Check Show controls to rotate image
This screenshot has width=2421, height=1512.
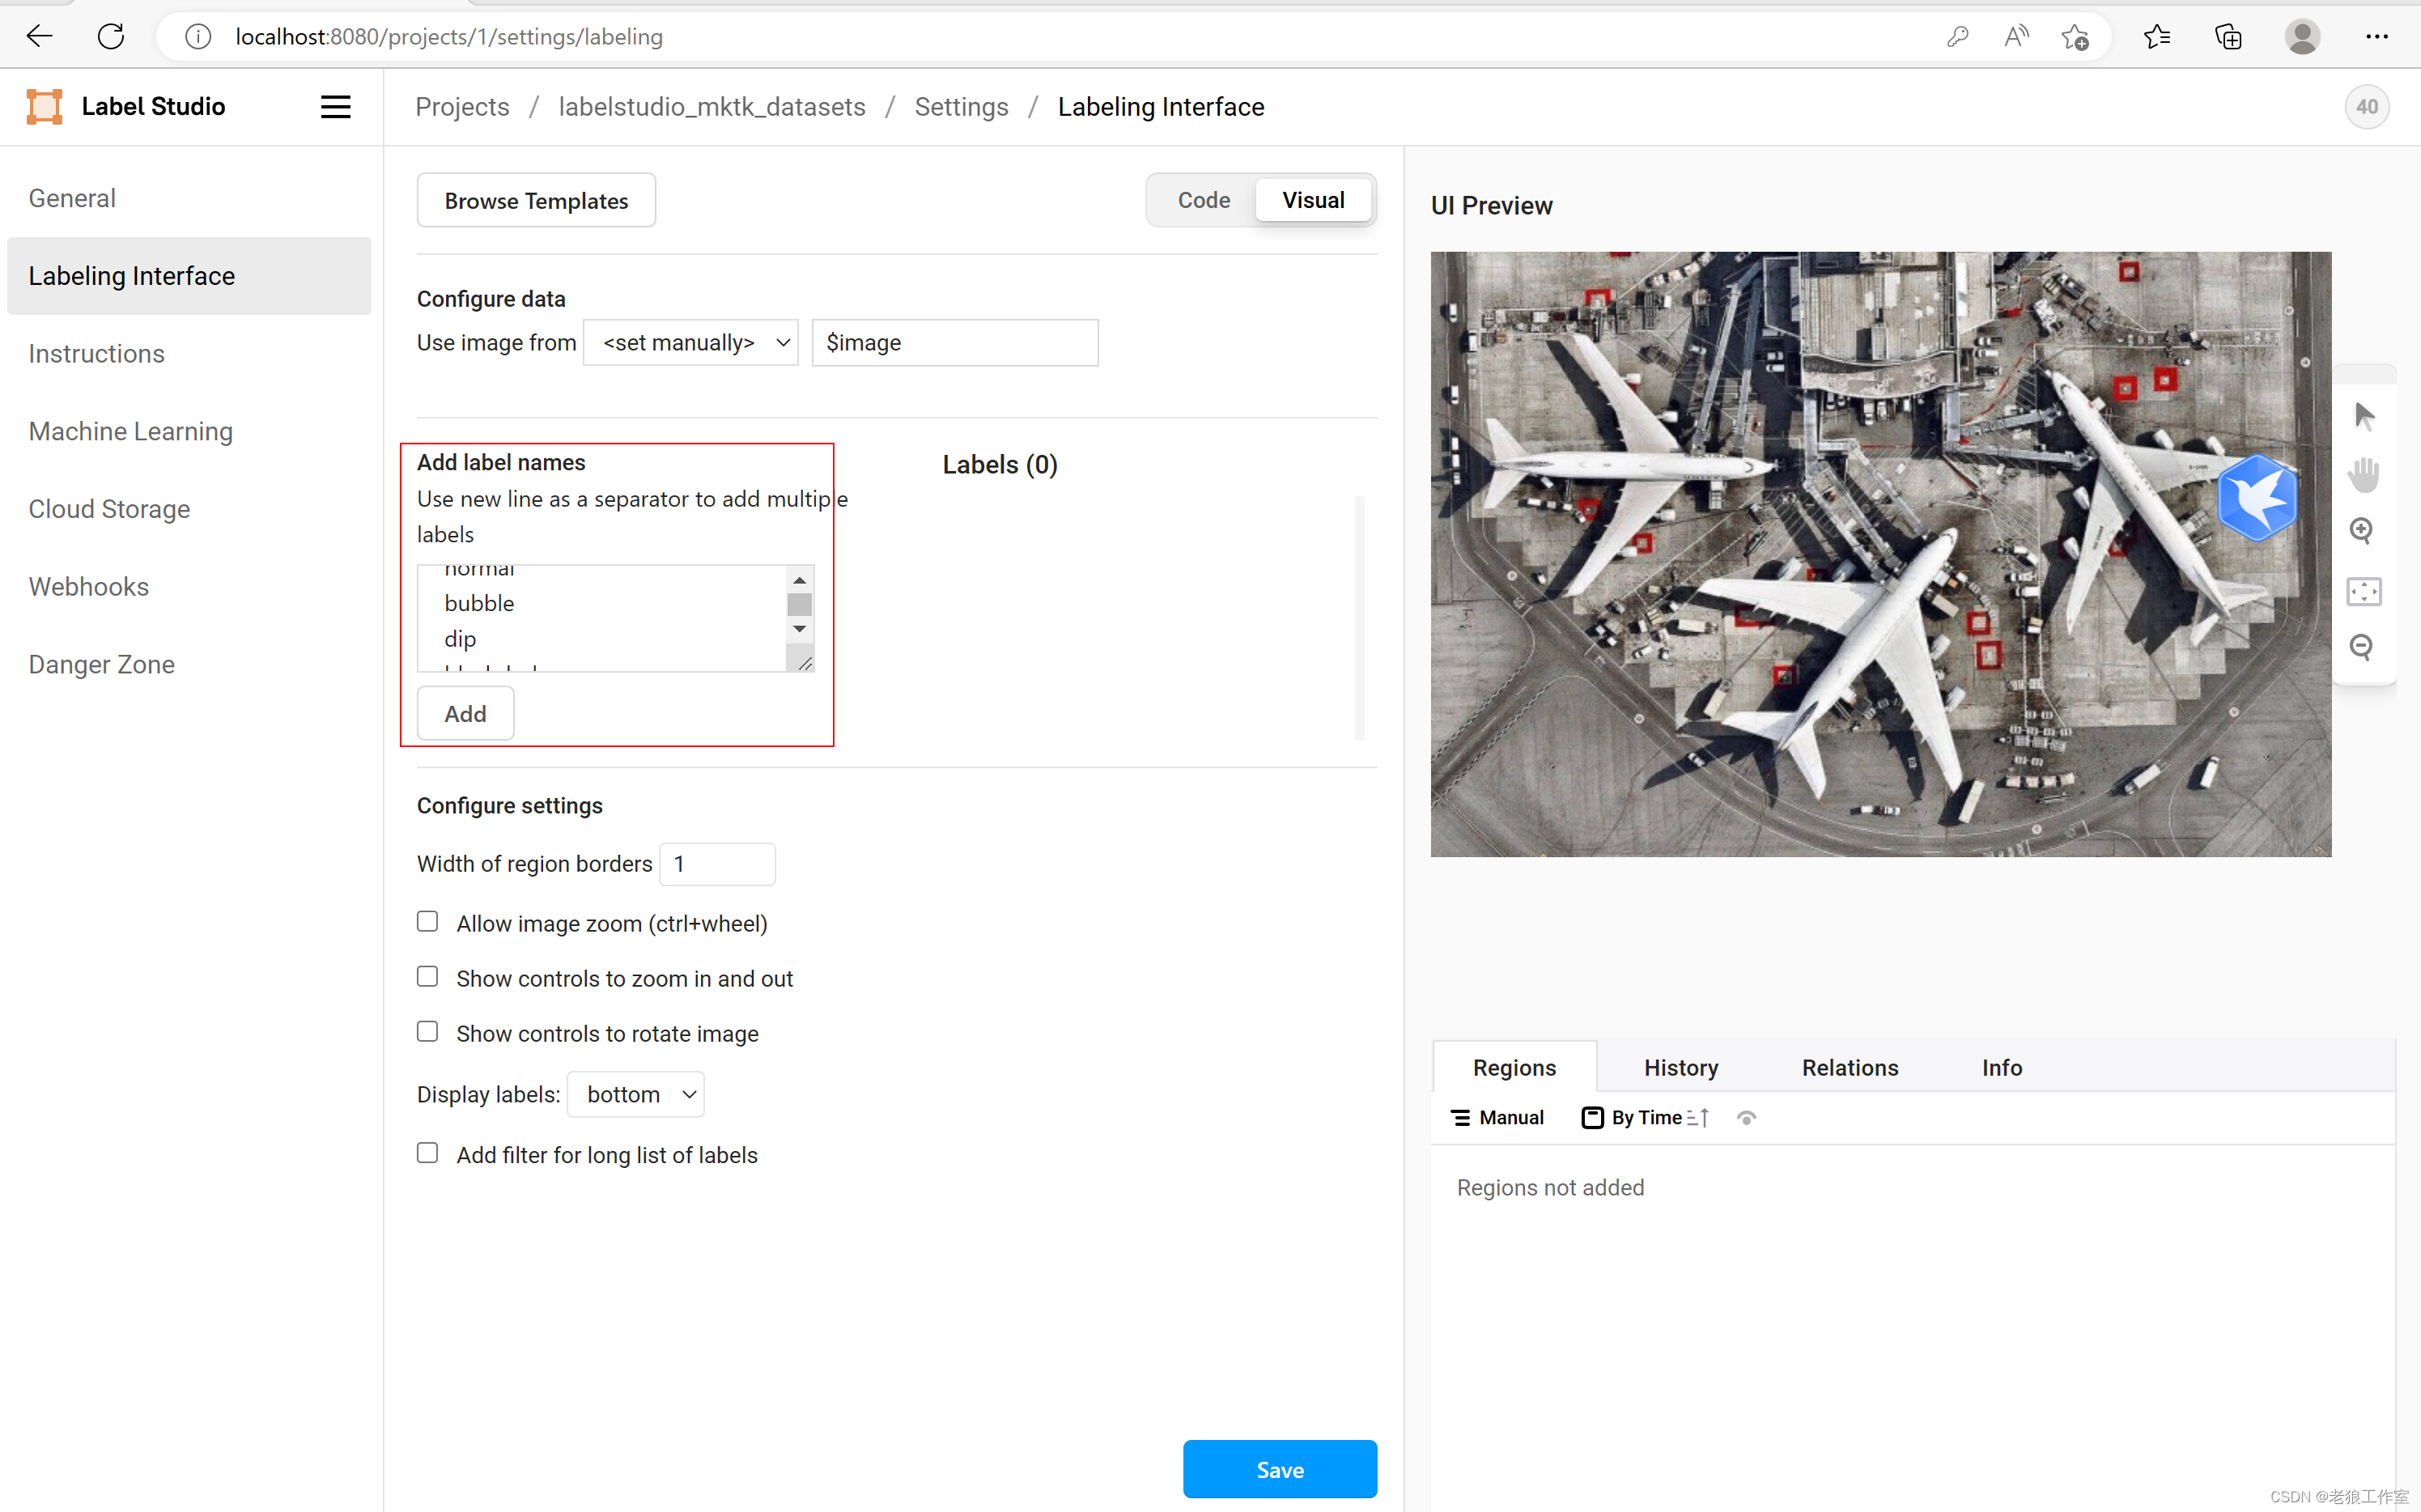click(427, 1031)
